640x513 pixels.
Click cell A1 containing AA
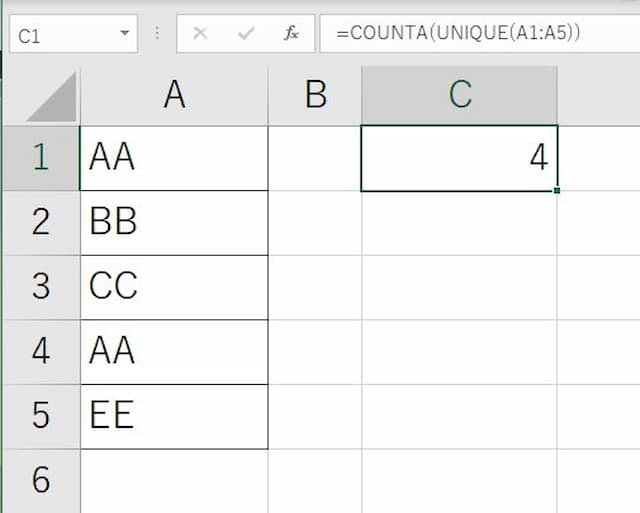point(174,158)
